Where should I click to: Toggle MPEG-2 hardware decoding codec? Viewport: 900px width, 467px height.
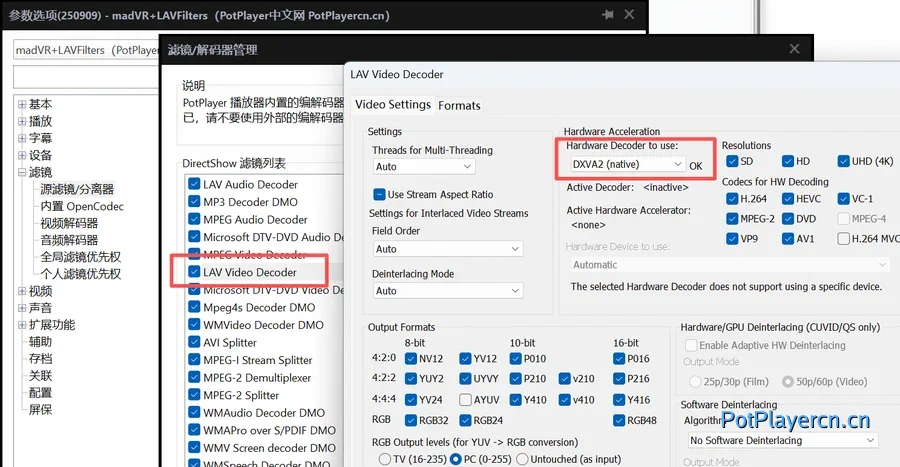coord(732,219)
